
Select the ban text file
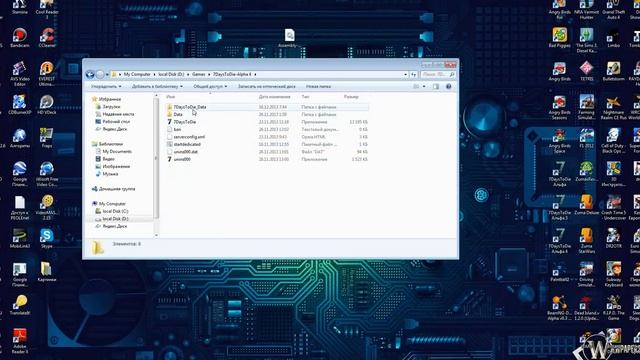[267, 129]
